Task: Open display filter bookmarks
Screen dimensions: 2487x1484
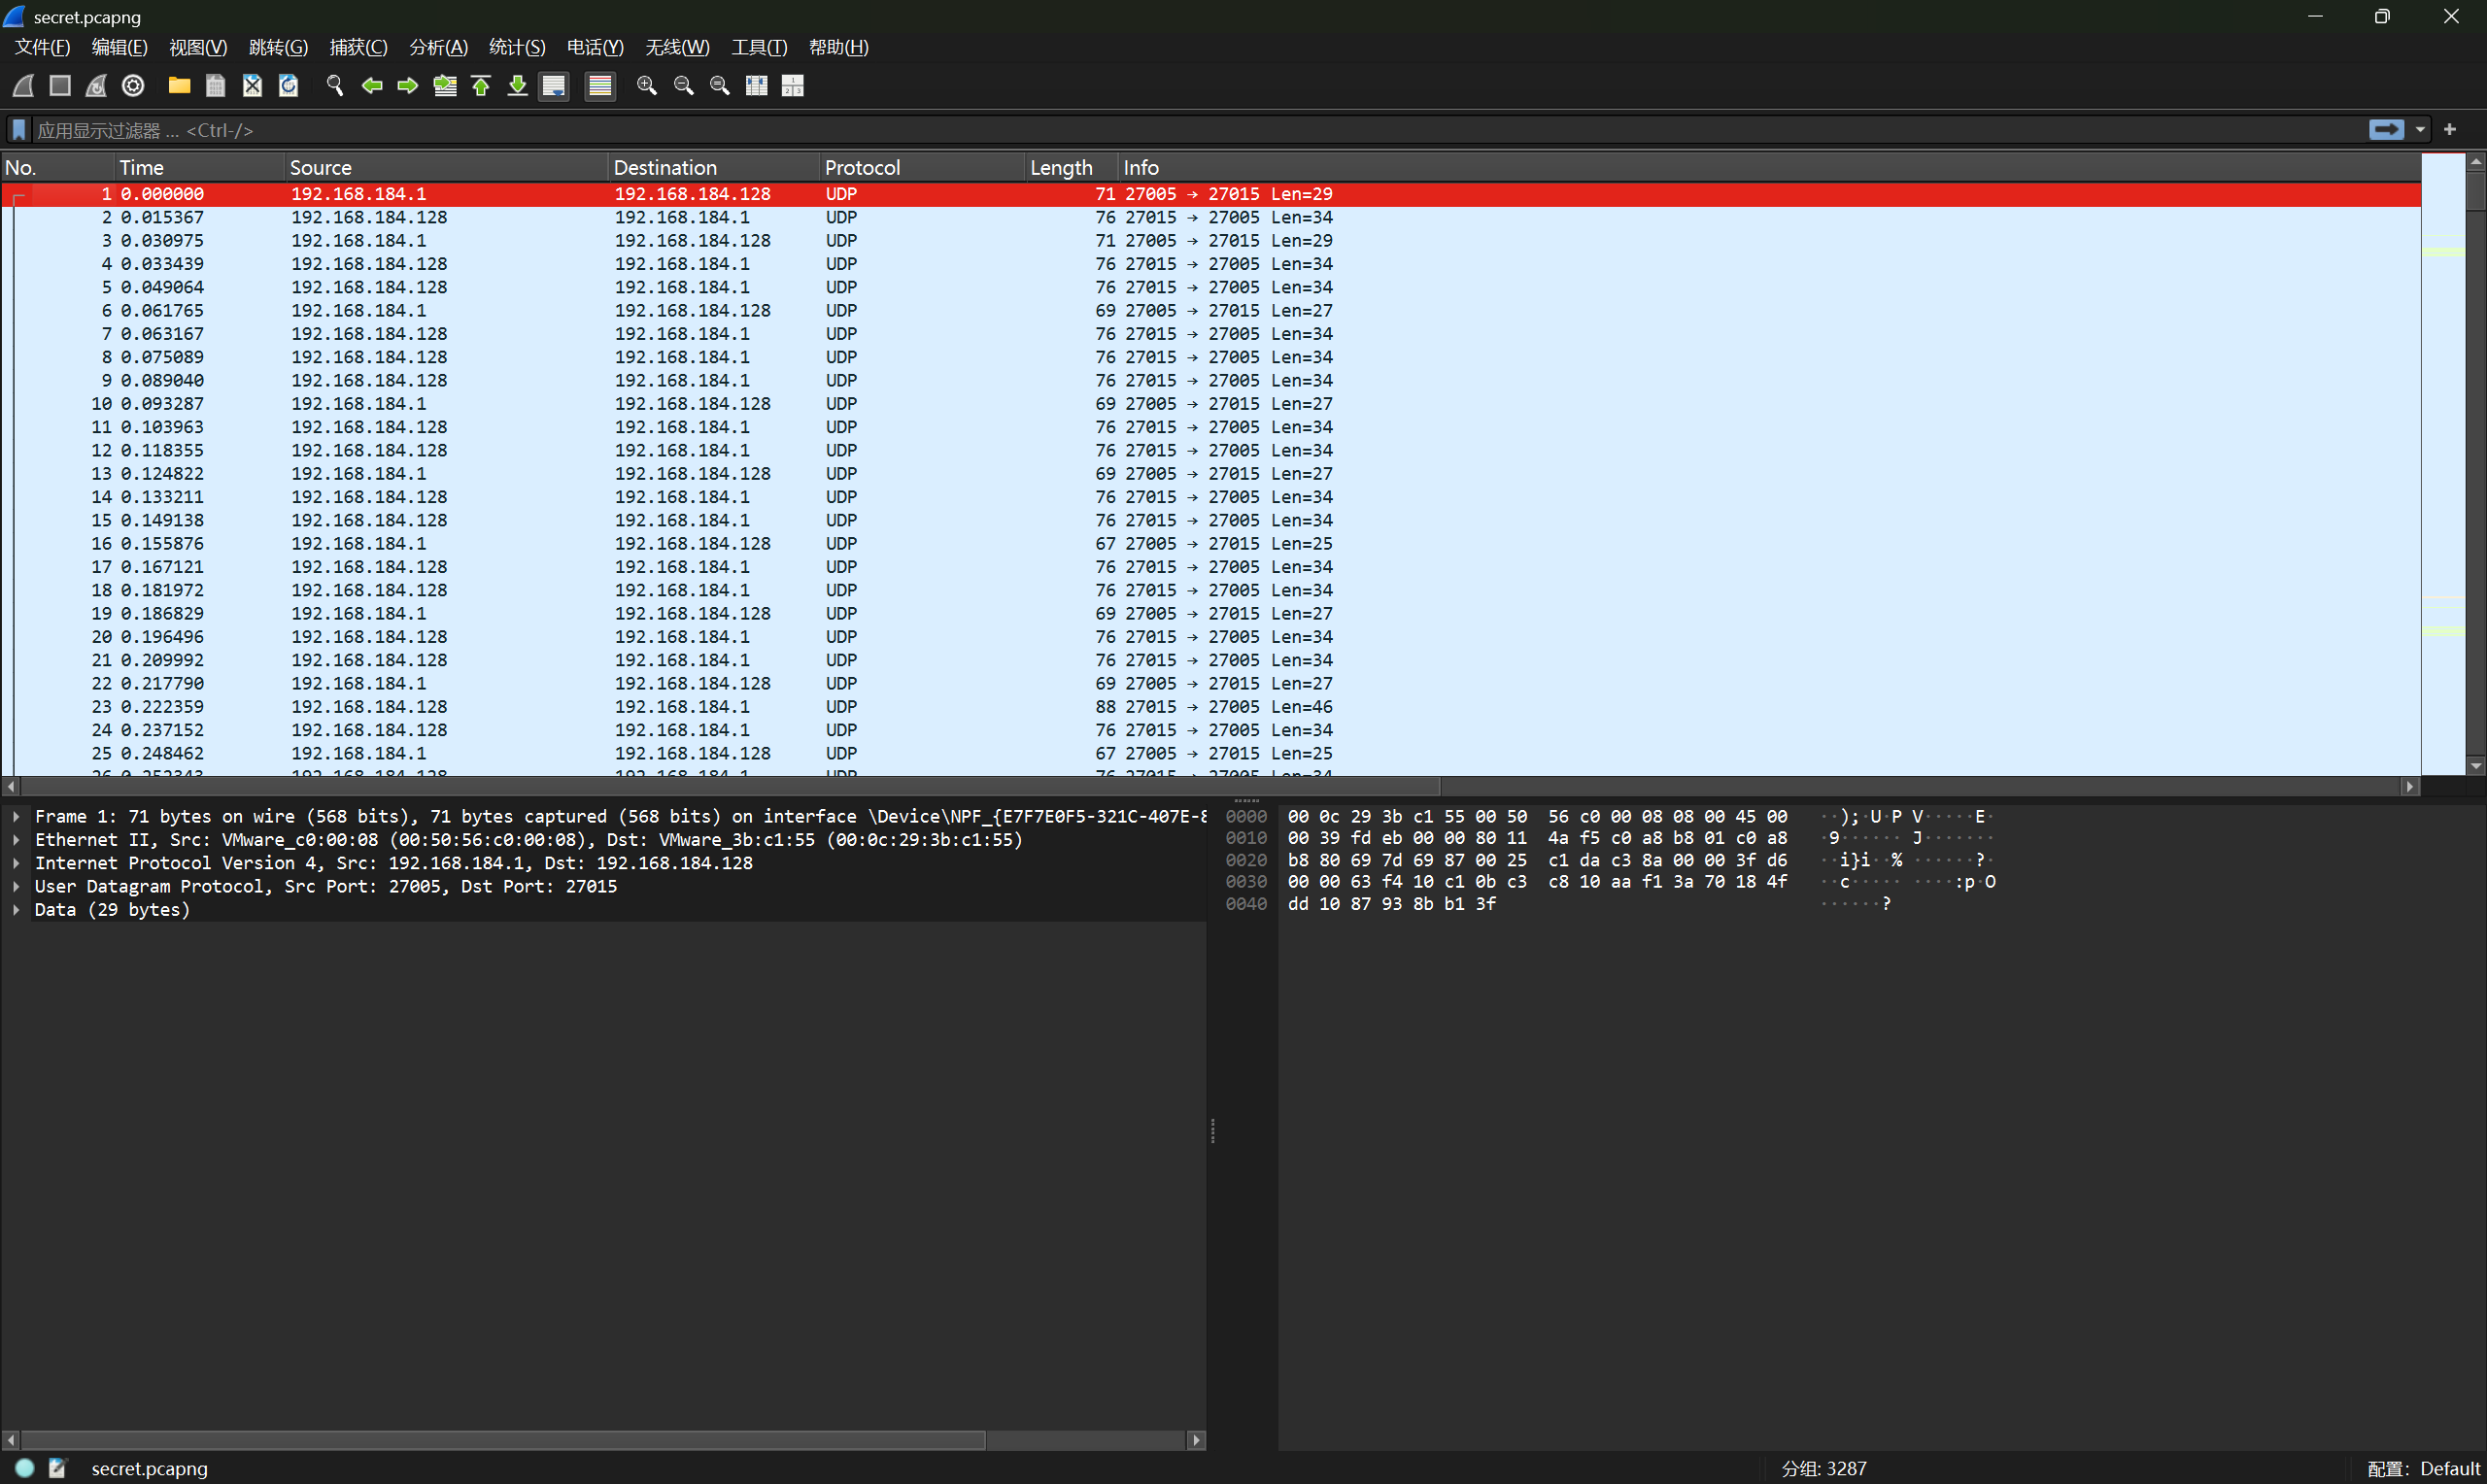Action: click(19, 130)
